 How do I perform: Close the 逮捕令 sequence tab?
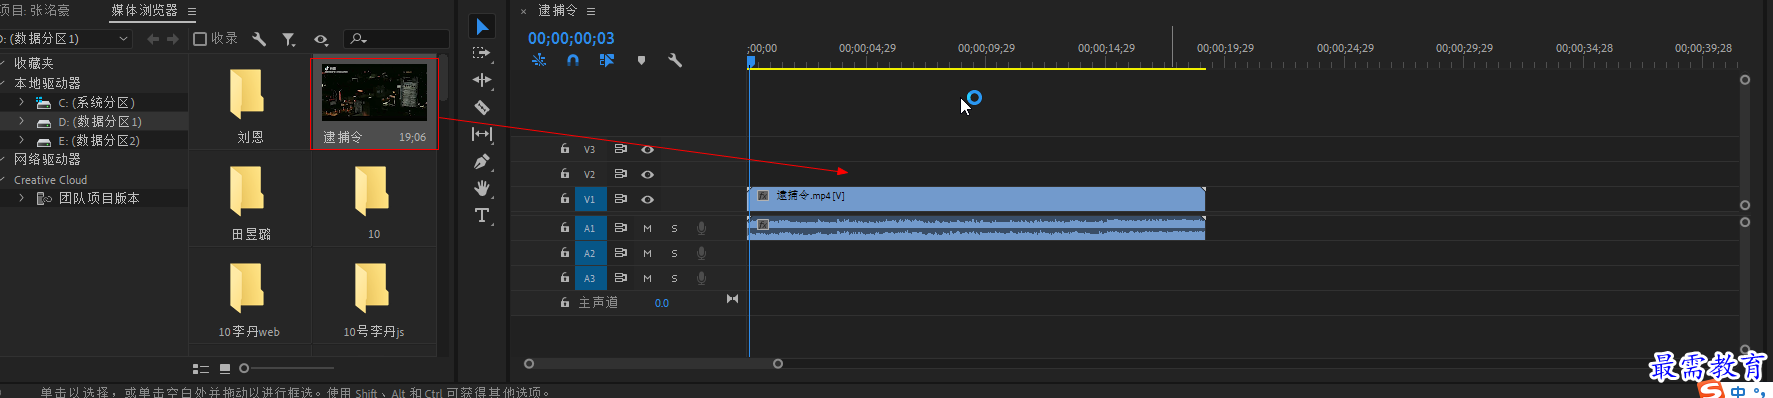[x=523, y=11]
